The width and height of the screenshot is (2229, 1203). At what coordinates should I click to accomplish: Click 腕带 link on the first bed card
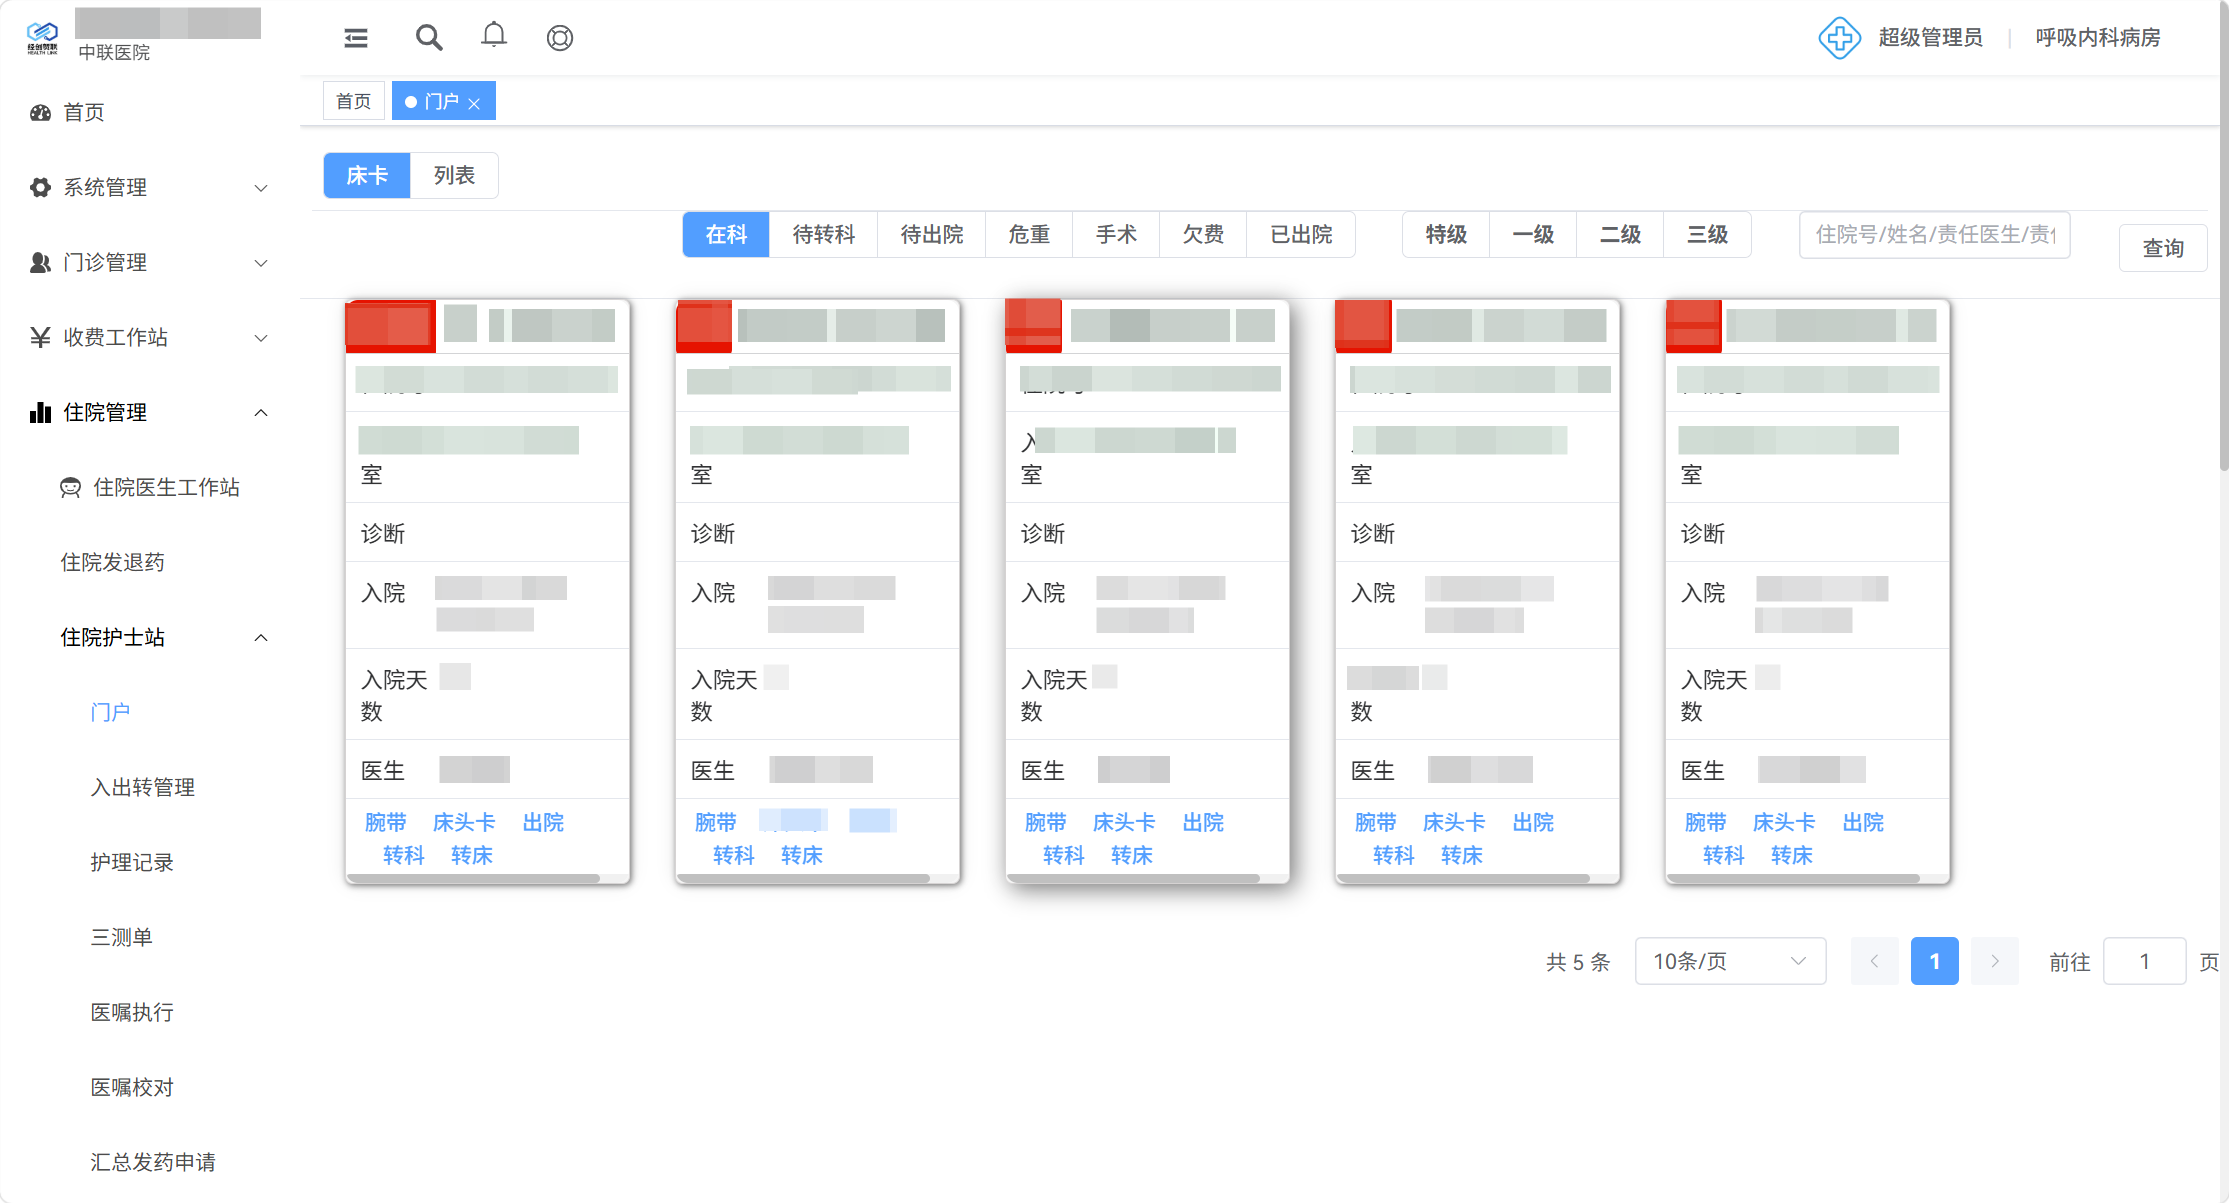(386, 822)
